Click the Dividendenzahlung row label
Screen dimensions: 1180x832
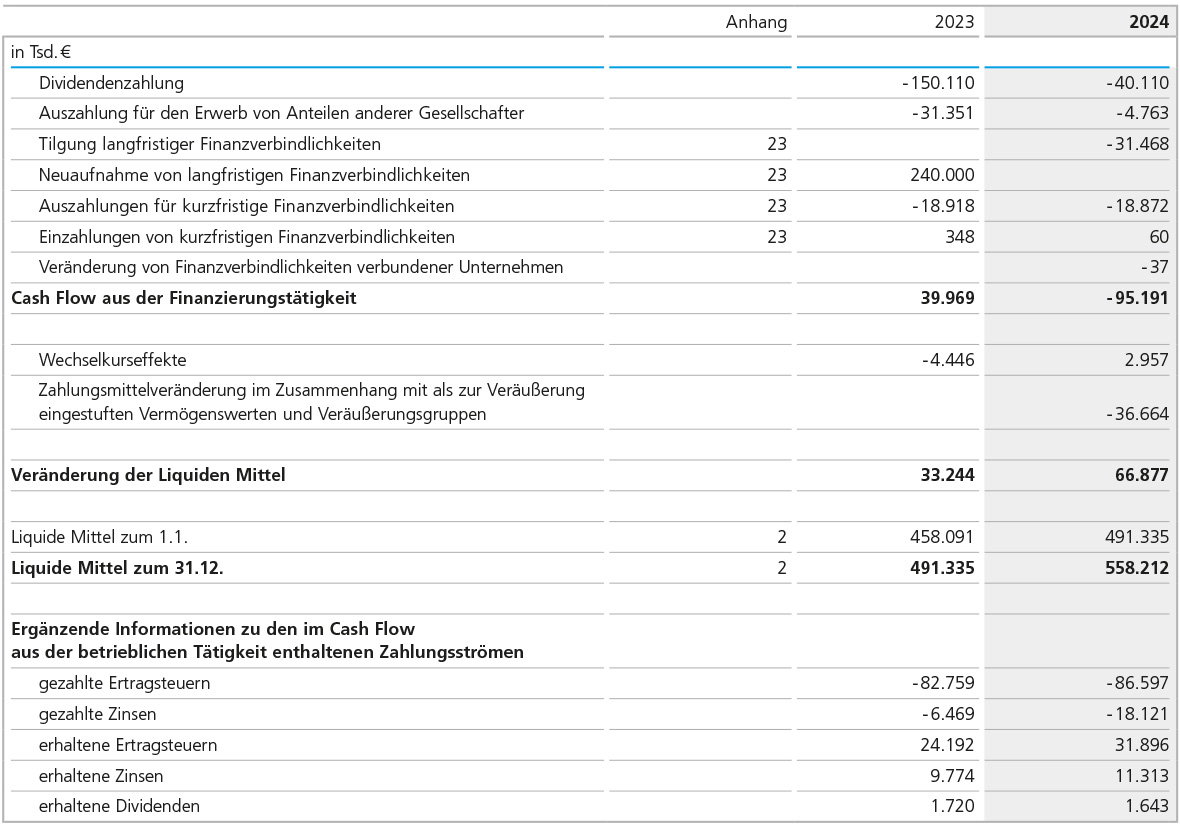[x=111, y=83]
